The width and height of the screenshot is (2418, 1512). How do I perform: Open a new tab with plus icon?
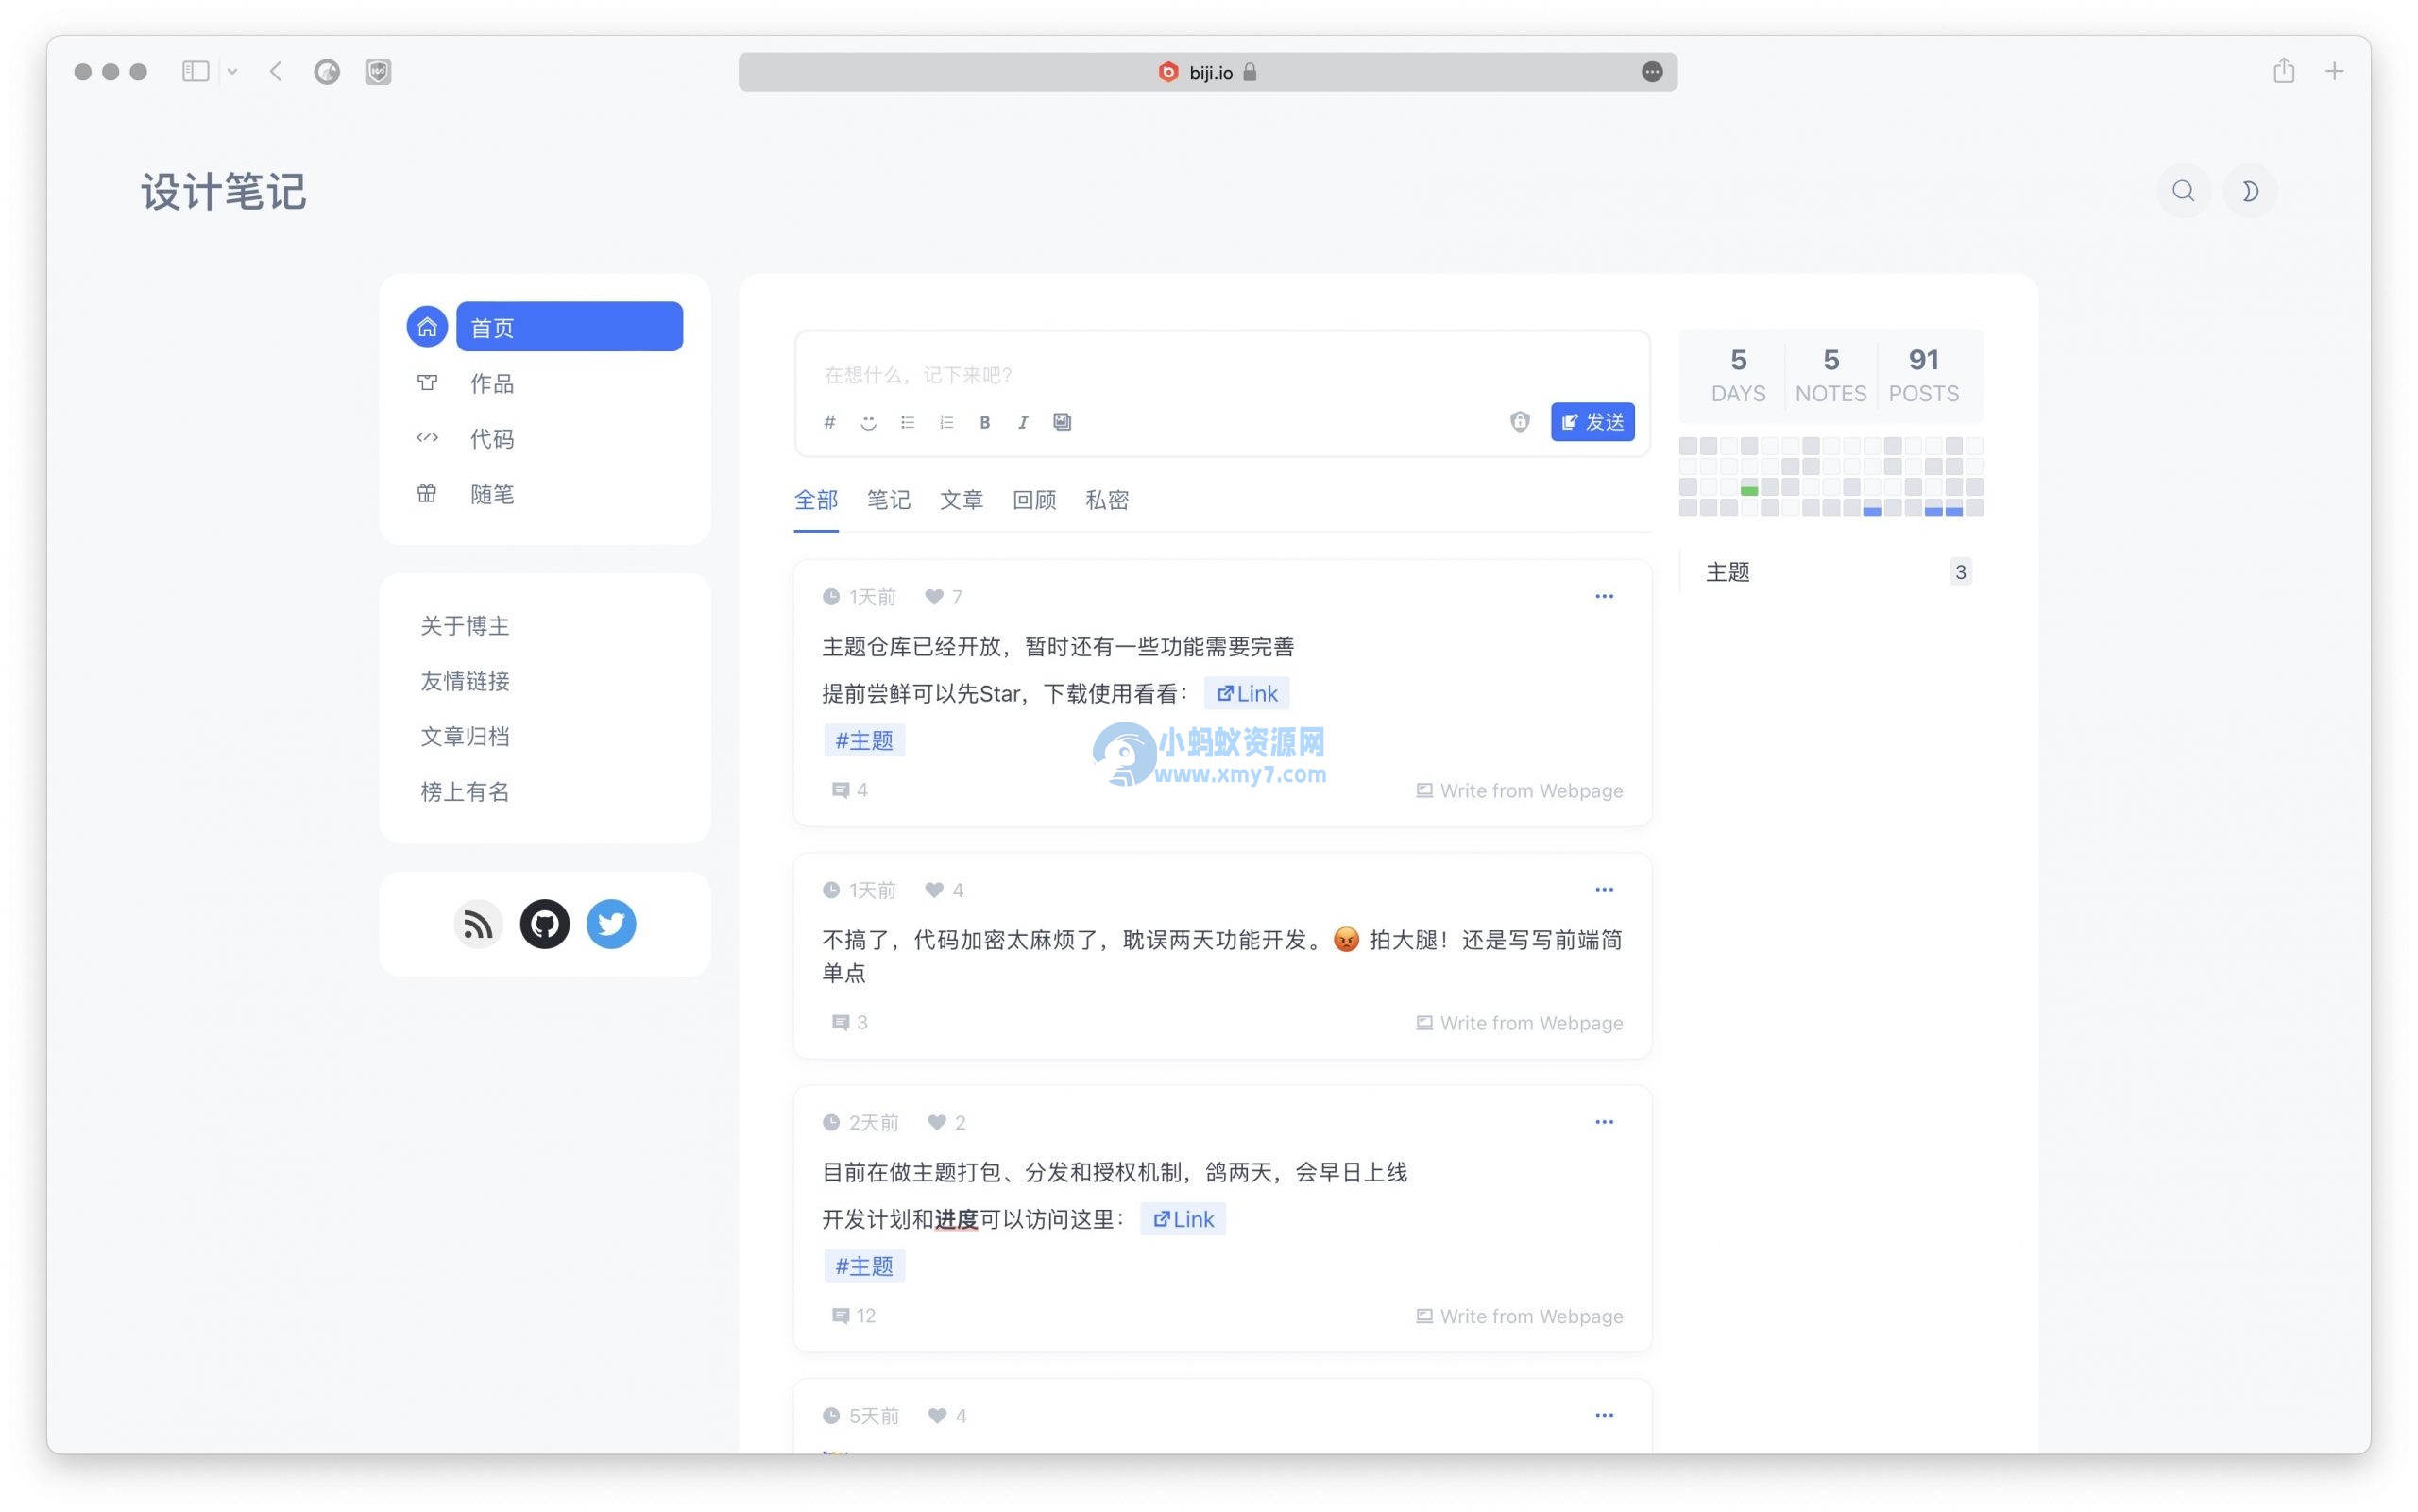(2334, 72)
